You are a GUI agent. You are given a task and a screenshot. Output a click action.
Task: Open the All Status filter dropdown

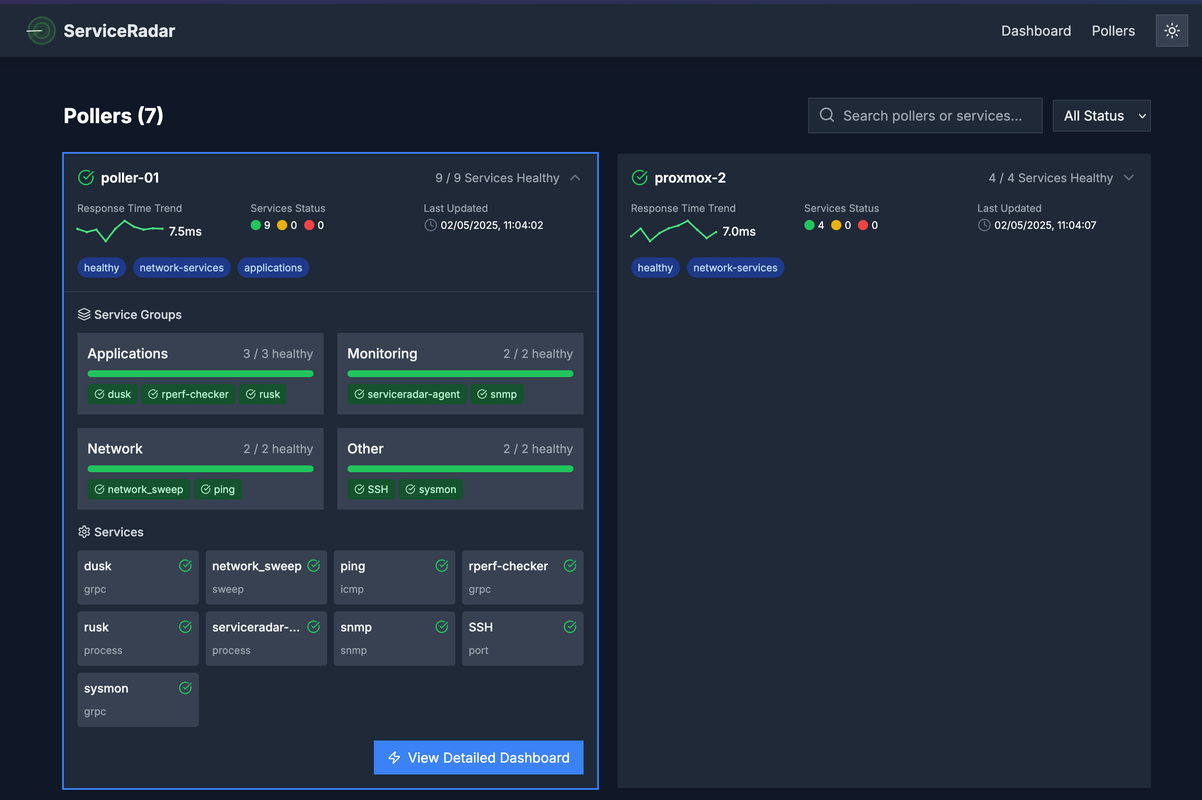(1102, 116)
